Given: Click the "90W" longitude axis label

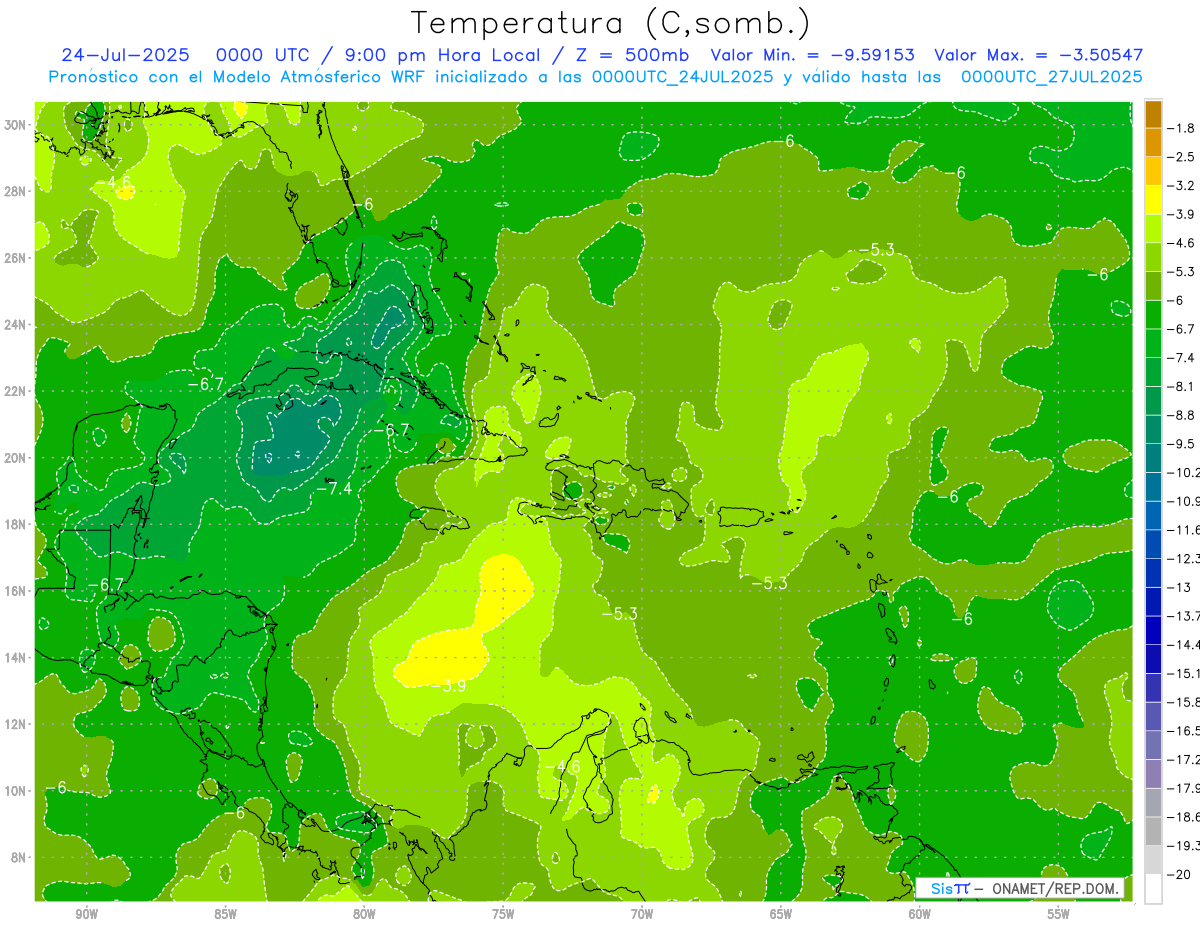Looking at the screenshot, I should tap(87, 914).
